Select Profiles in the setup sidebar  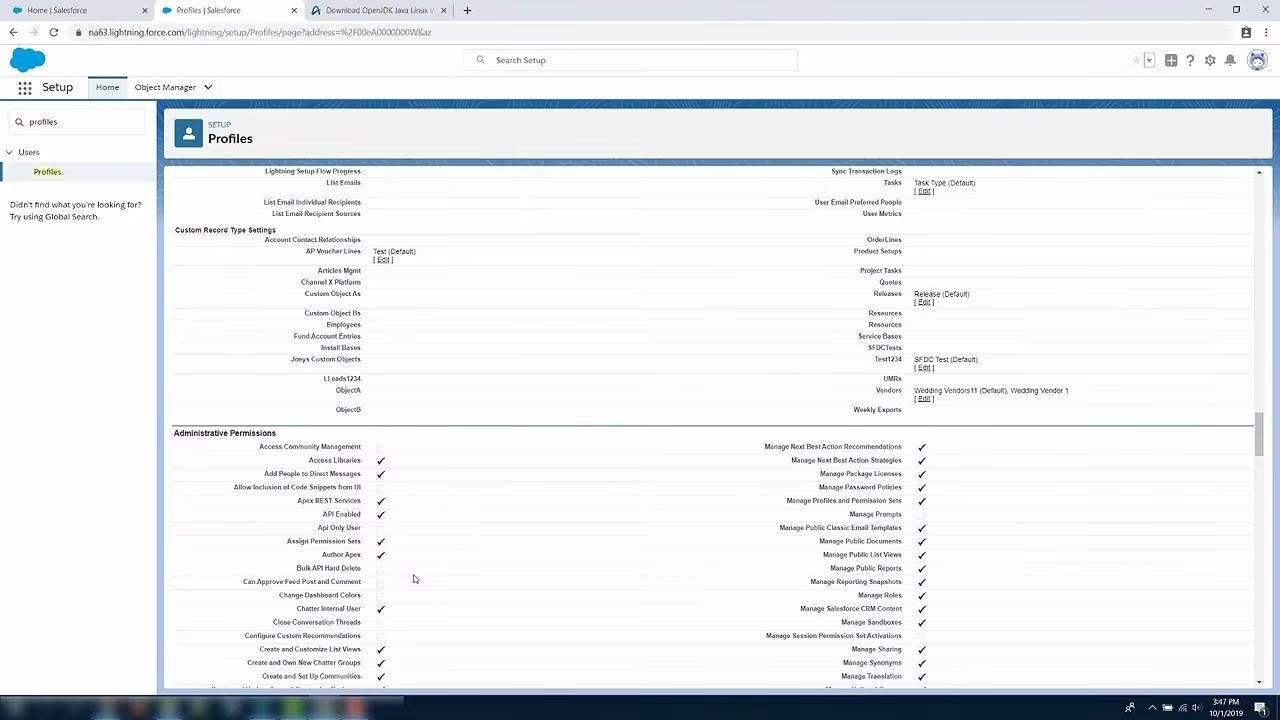click(47, 172)
